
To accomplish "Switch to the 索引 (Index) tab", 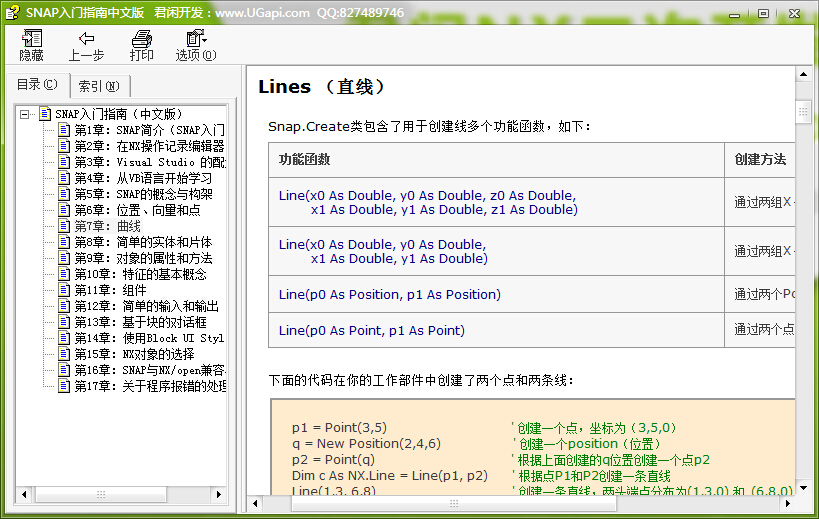I will point(99,86).
